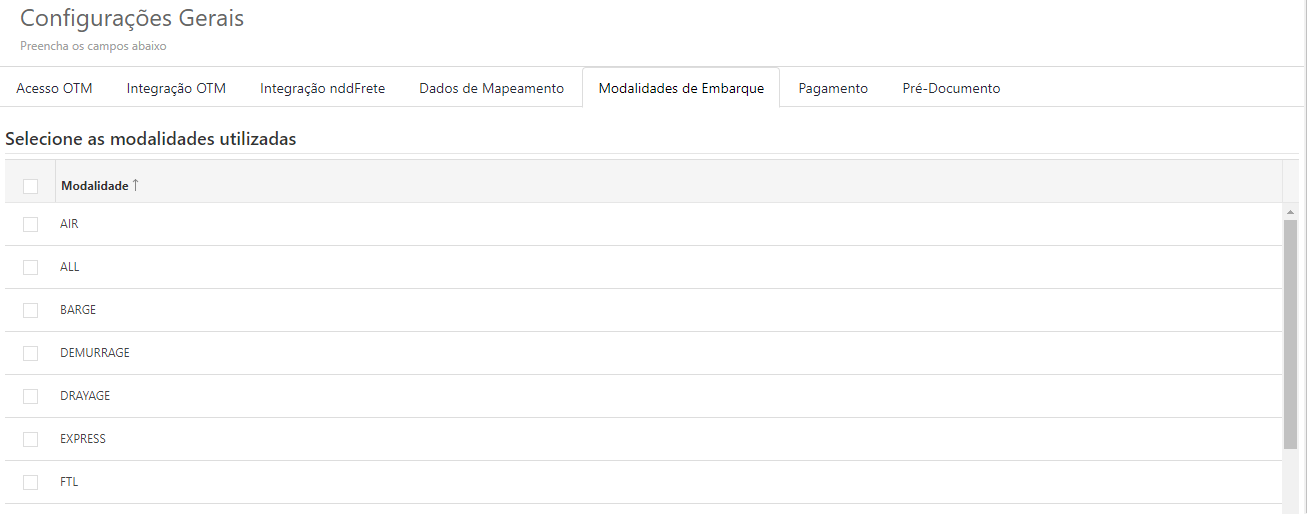Toggle the select-all header checkbox
This screenshot has width=1307, height=514.
[30, 186]
